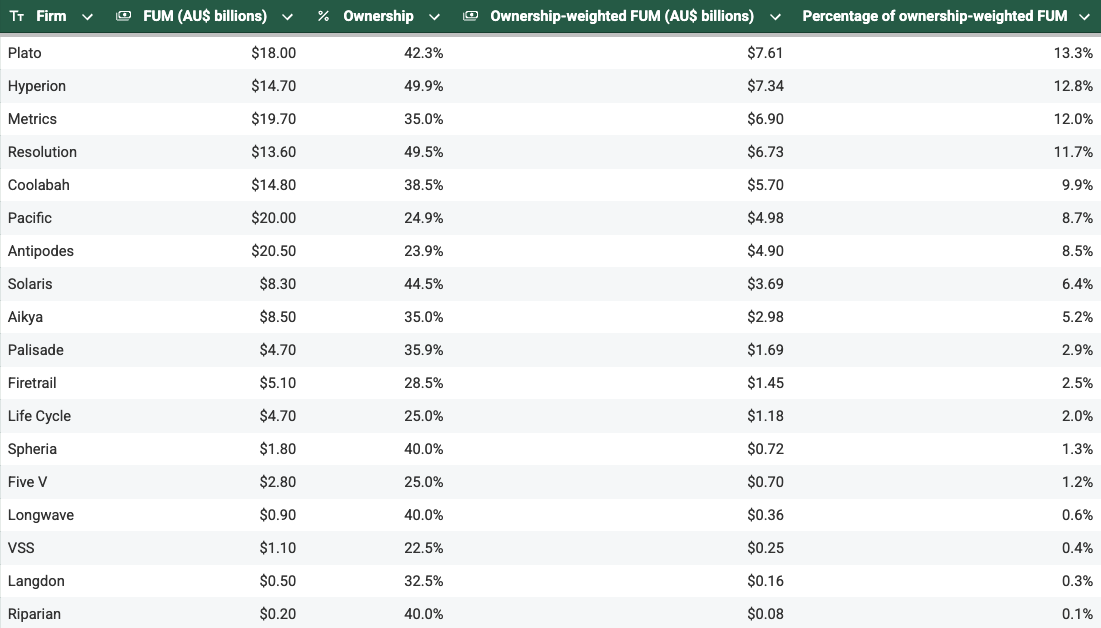This screenshot has width=1101, height=628.
Task: Select the Five V firm cell
Action: coord(28,482)
